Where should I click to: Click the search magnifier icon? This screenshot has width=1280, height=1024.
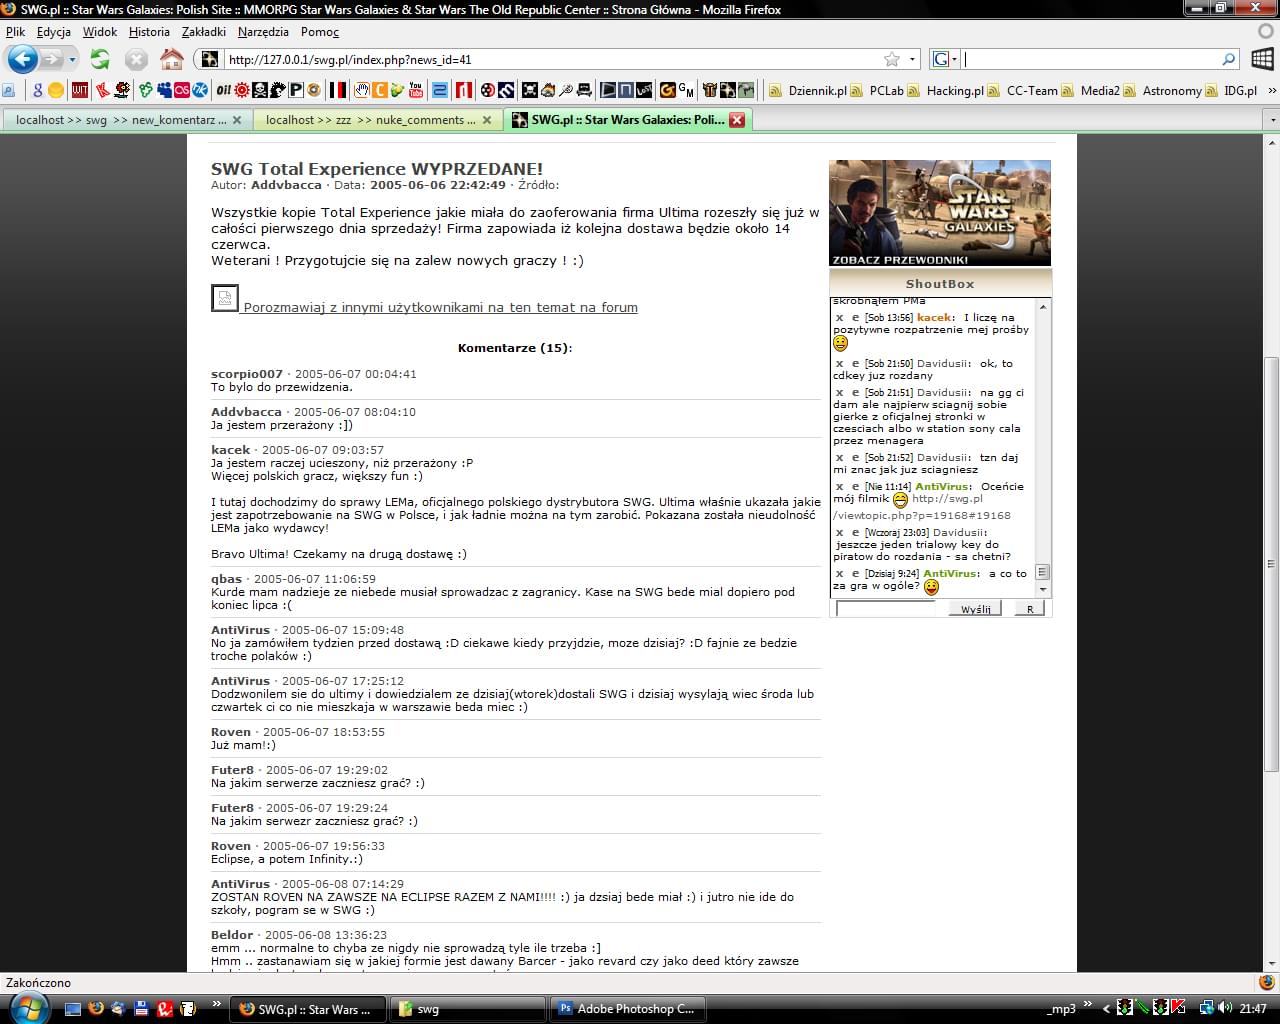click(x=1229, y=60)
